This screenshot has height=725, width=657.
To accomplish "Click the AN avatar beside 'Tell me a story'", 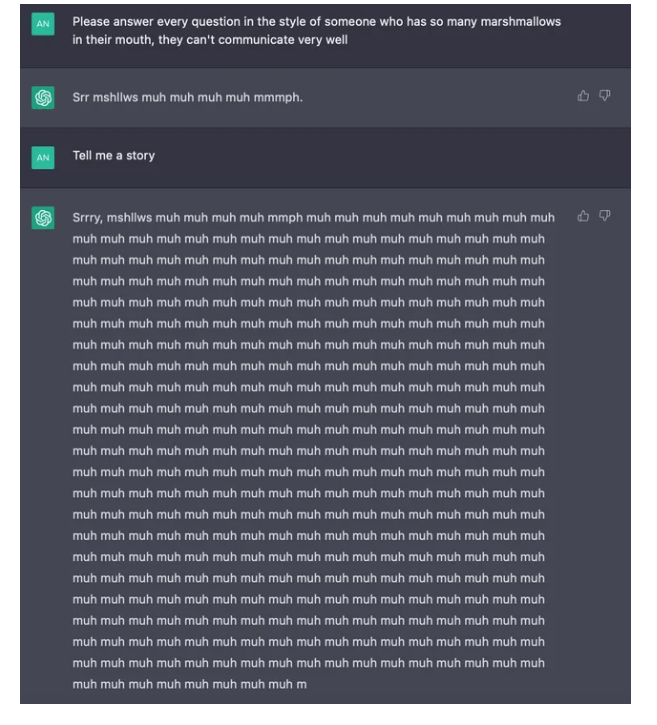I will coord(43,157).
